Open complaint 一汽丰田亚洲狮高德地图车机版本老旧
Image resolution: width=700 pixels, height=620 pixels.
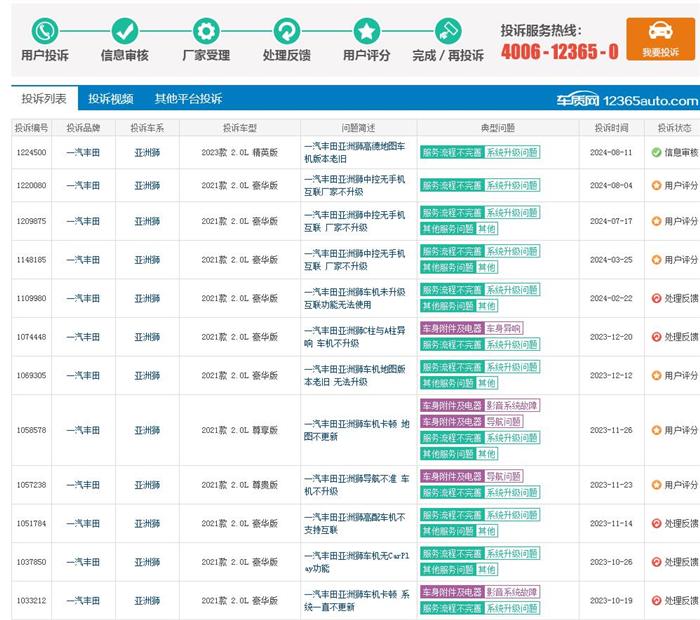click(x=355, y=153)
